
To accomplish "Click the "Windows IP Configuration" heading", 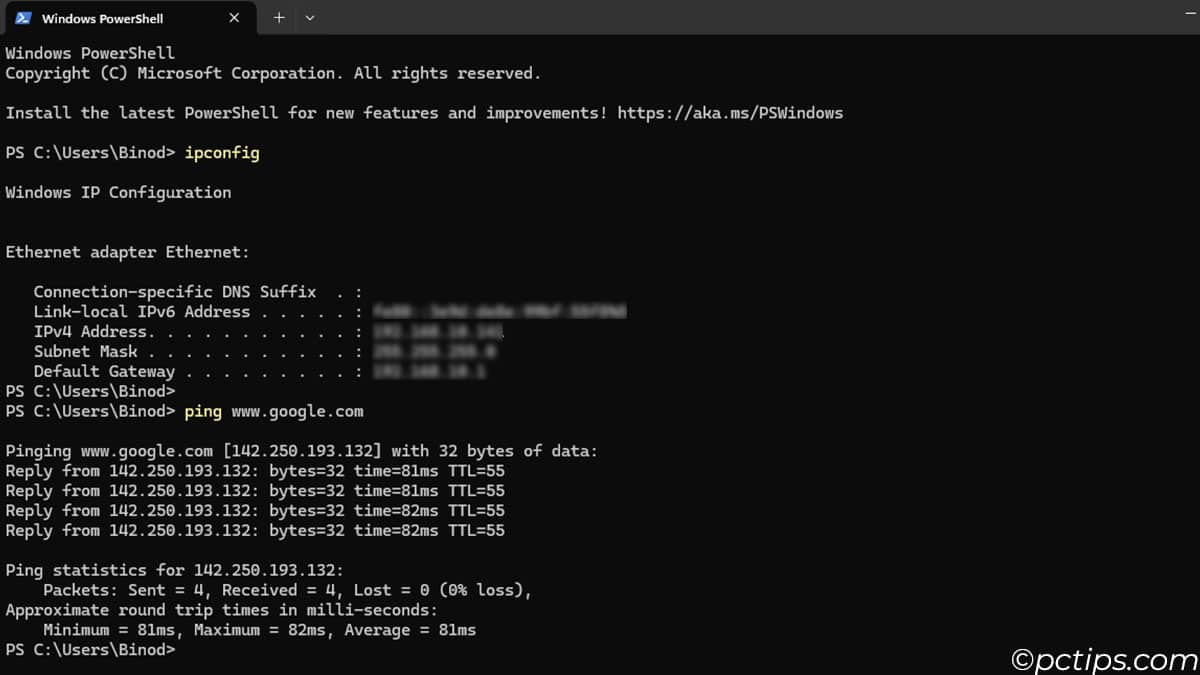I will (x=118, y=192).
